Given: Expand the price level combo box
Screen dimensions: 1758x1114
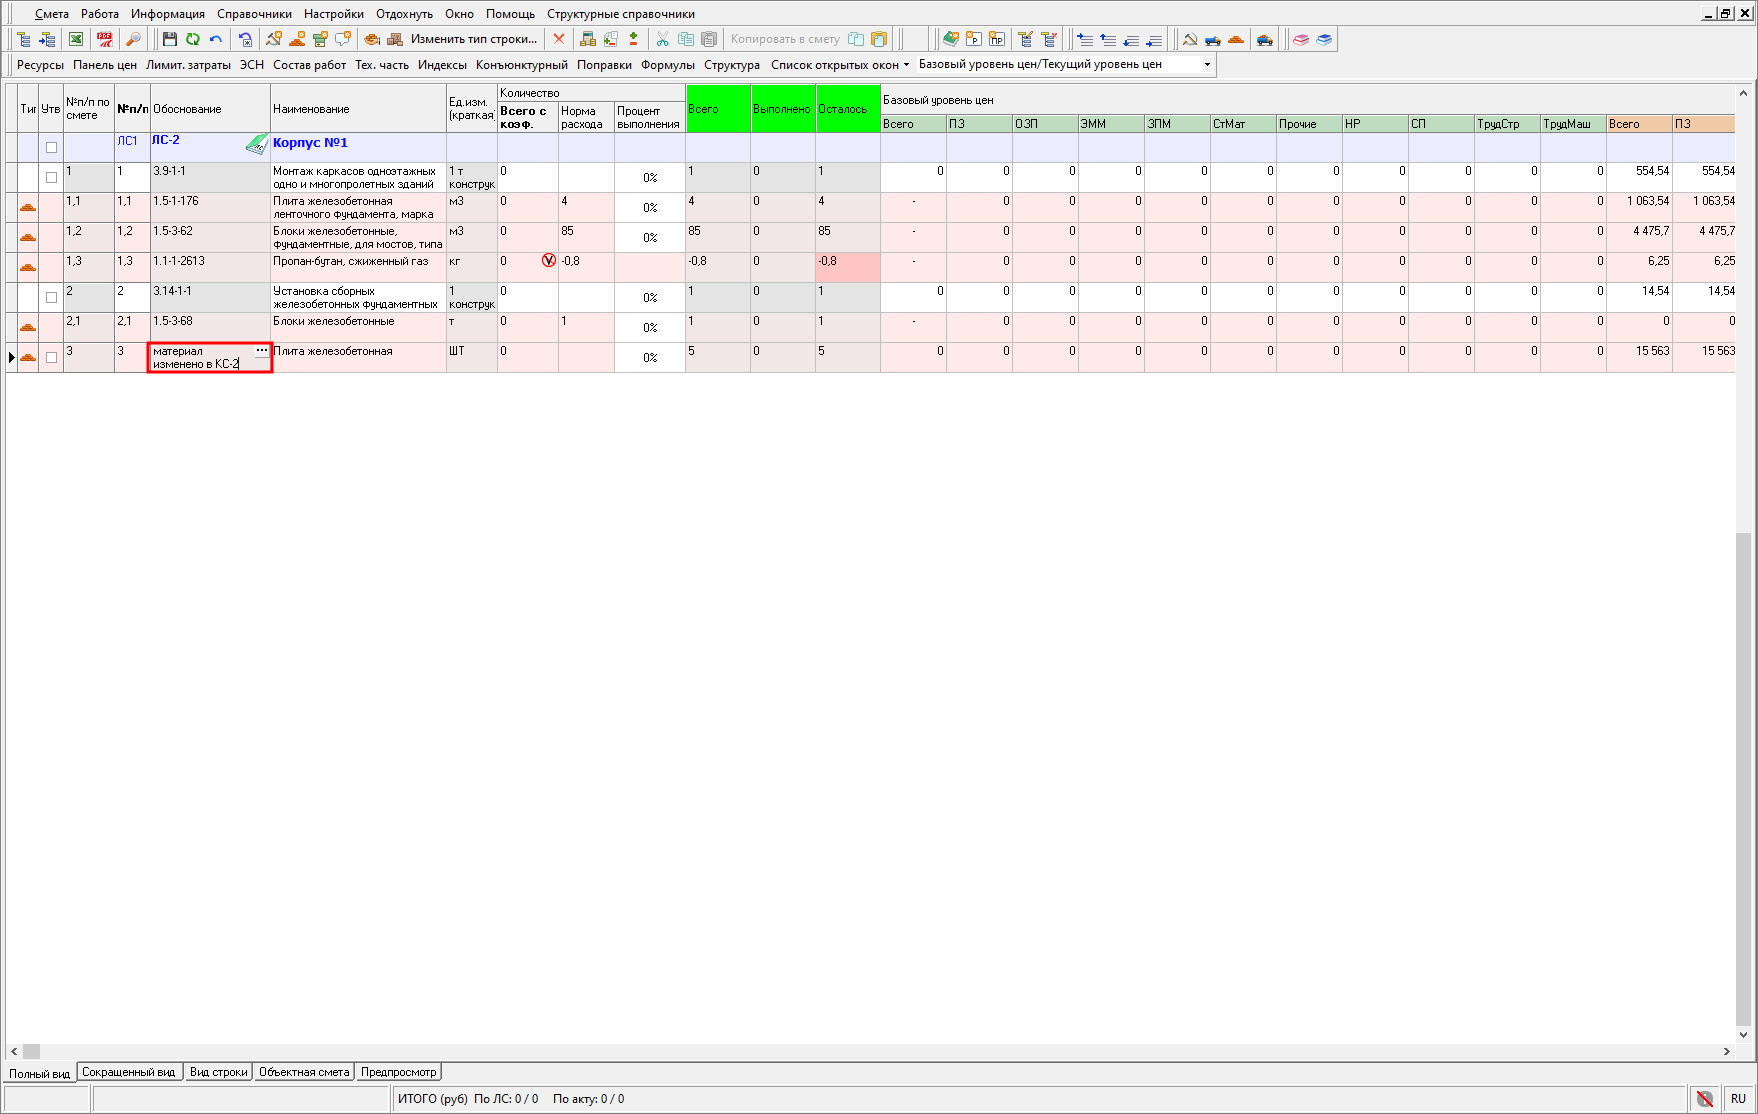Looking at the screenshot, I should (x=1207, y=64).
